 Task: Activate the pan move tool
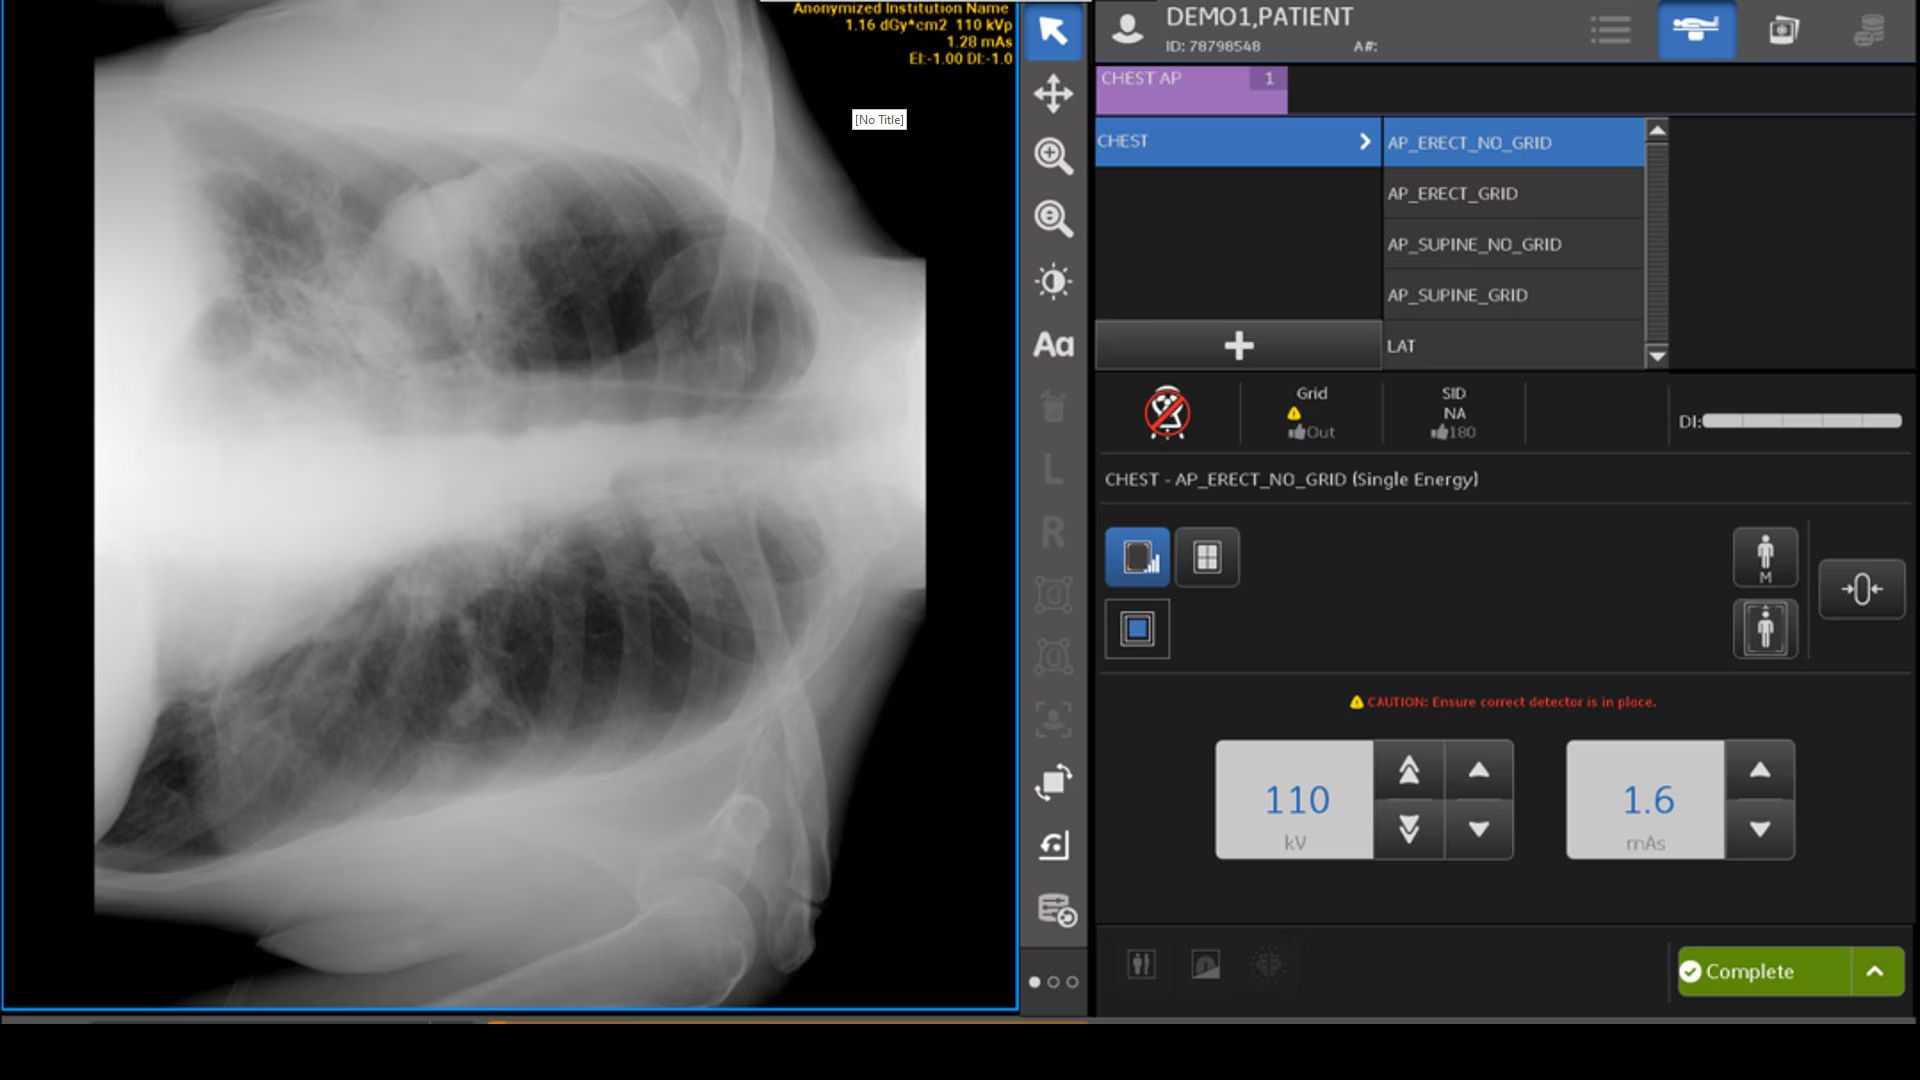(x=1053, y=94)
